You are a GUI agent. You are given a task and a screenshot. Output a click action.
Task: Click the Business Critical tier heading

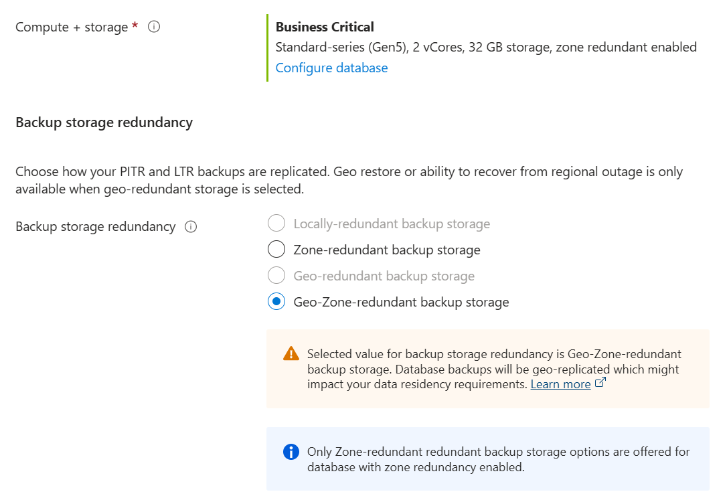click(x=325, y=27)
